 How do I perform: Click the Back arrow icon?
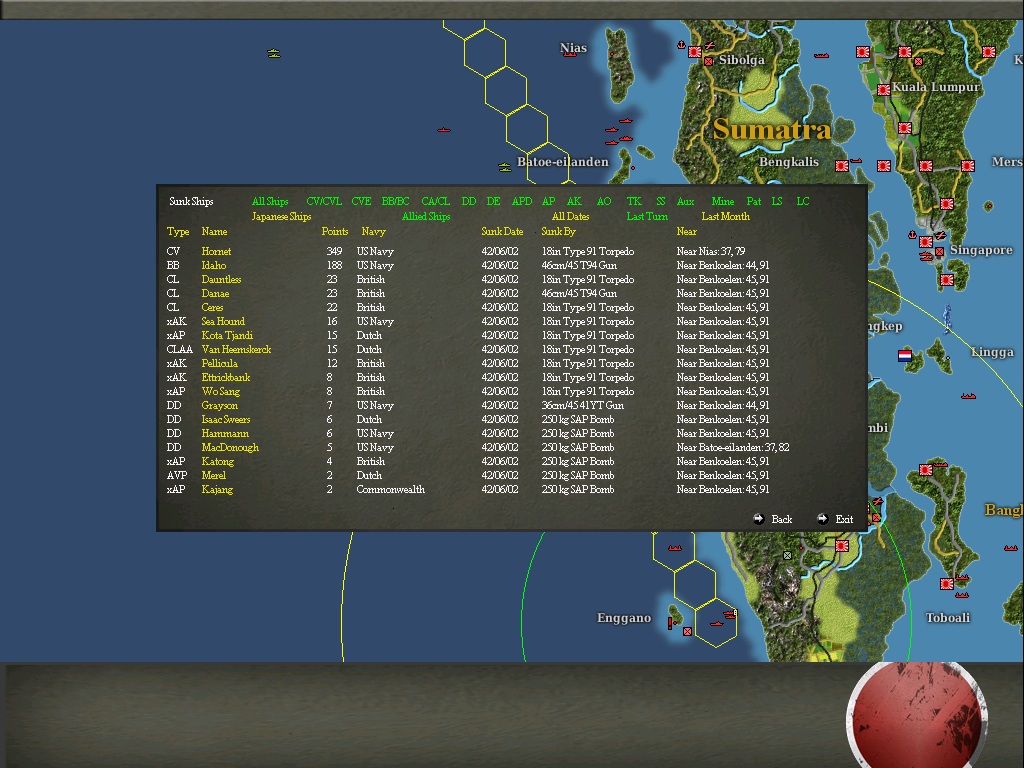(x=758, y=519)
